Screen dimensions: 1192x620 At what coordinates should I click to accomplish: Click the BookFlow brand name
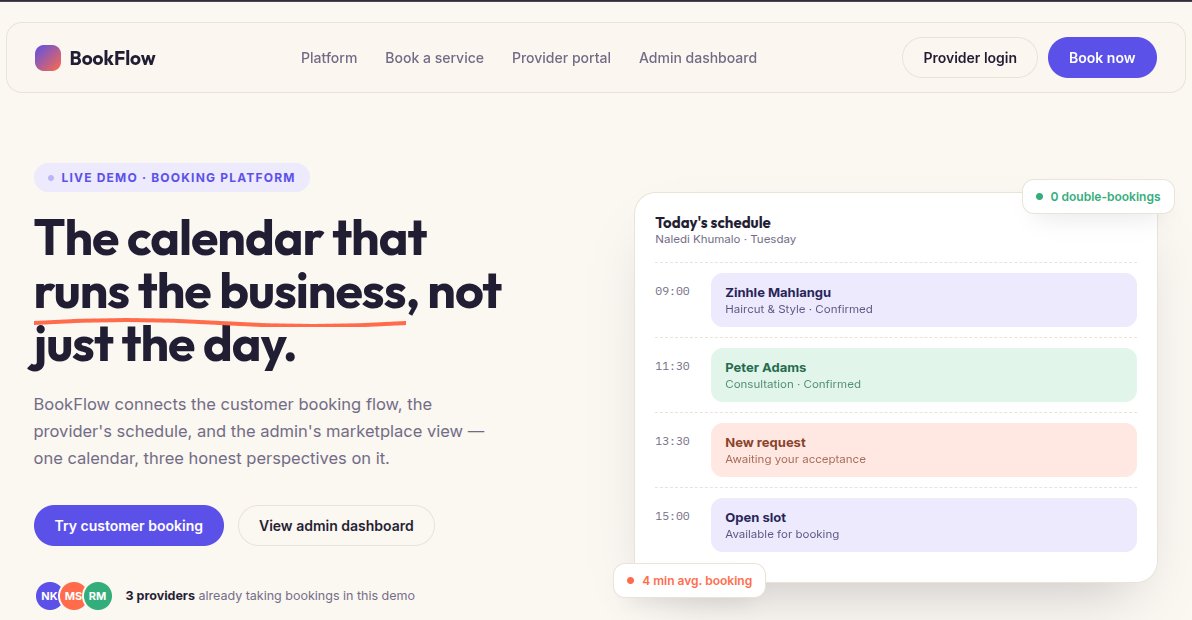click(x=113, y=58)
